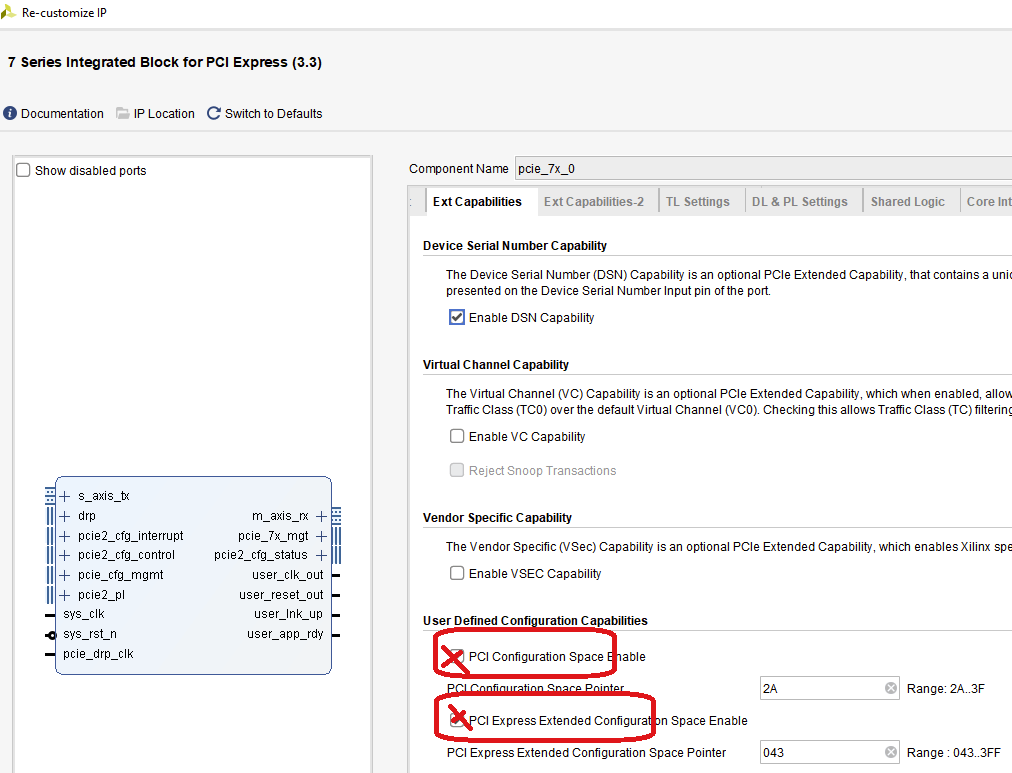Viewport: 1012px width, 773px height.
Task: Select the sys_clk port label
Action: pyautogui.click(x=84, y=614)
